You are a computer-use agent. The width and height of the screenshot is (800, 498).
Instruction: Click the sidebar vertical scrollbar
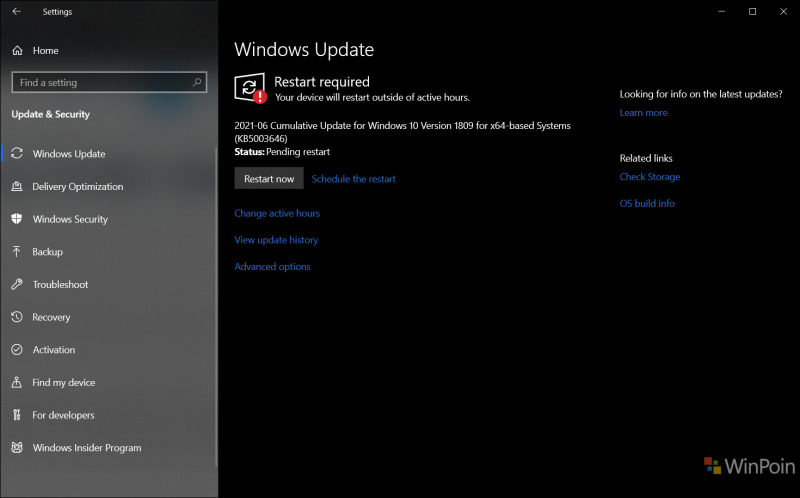(x=216, y=306)
